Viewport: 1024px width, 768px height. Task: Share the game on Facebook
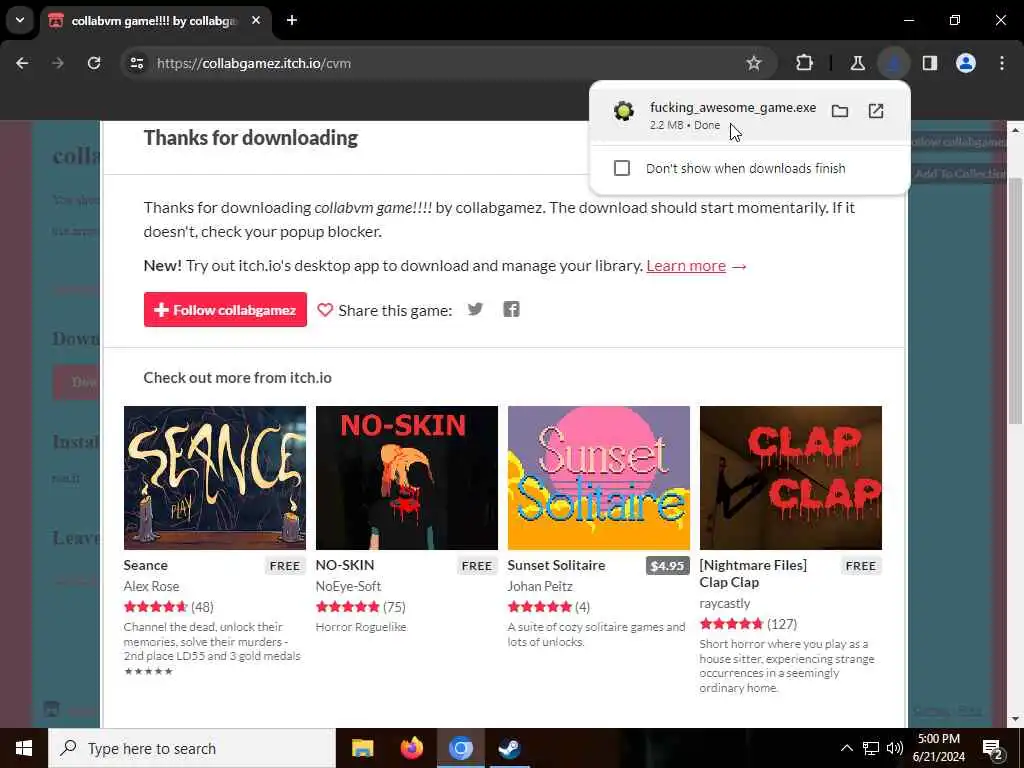[511, 310]
